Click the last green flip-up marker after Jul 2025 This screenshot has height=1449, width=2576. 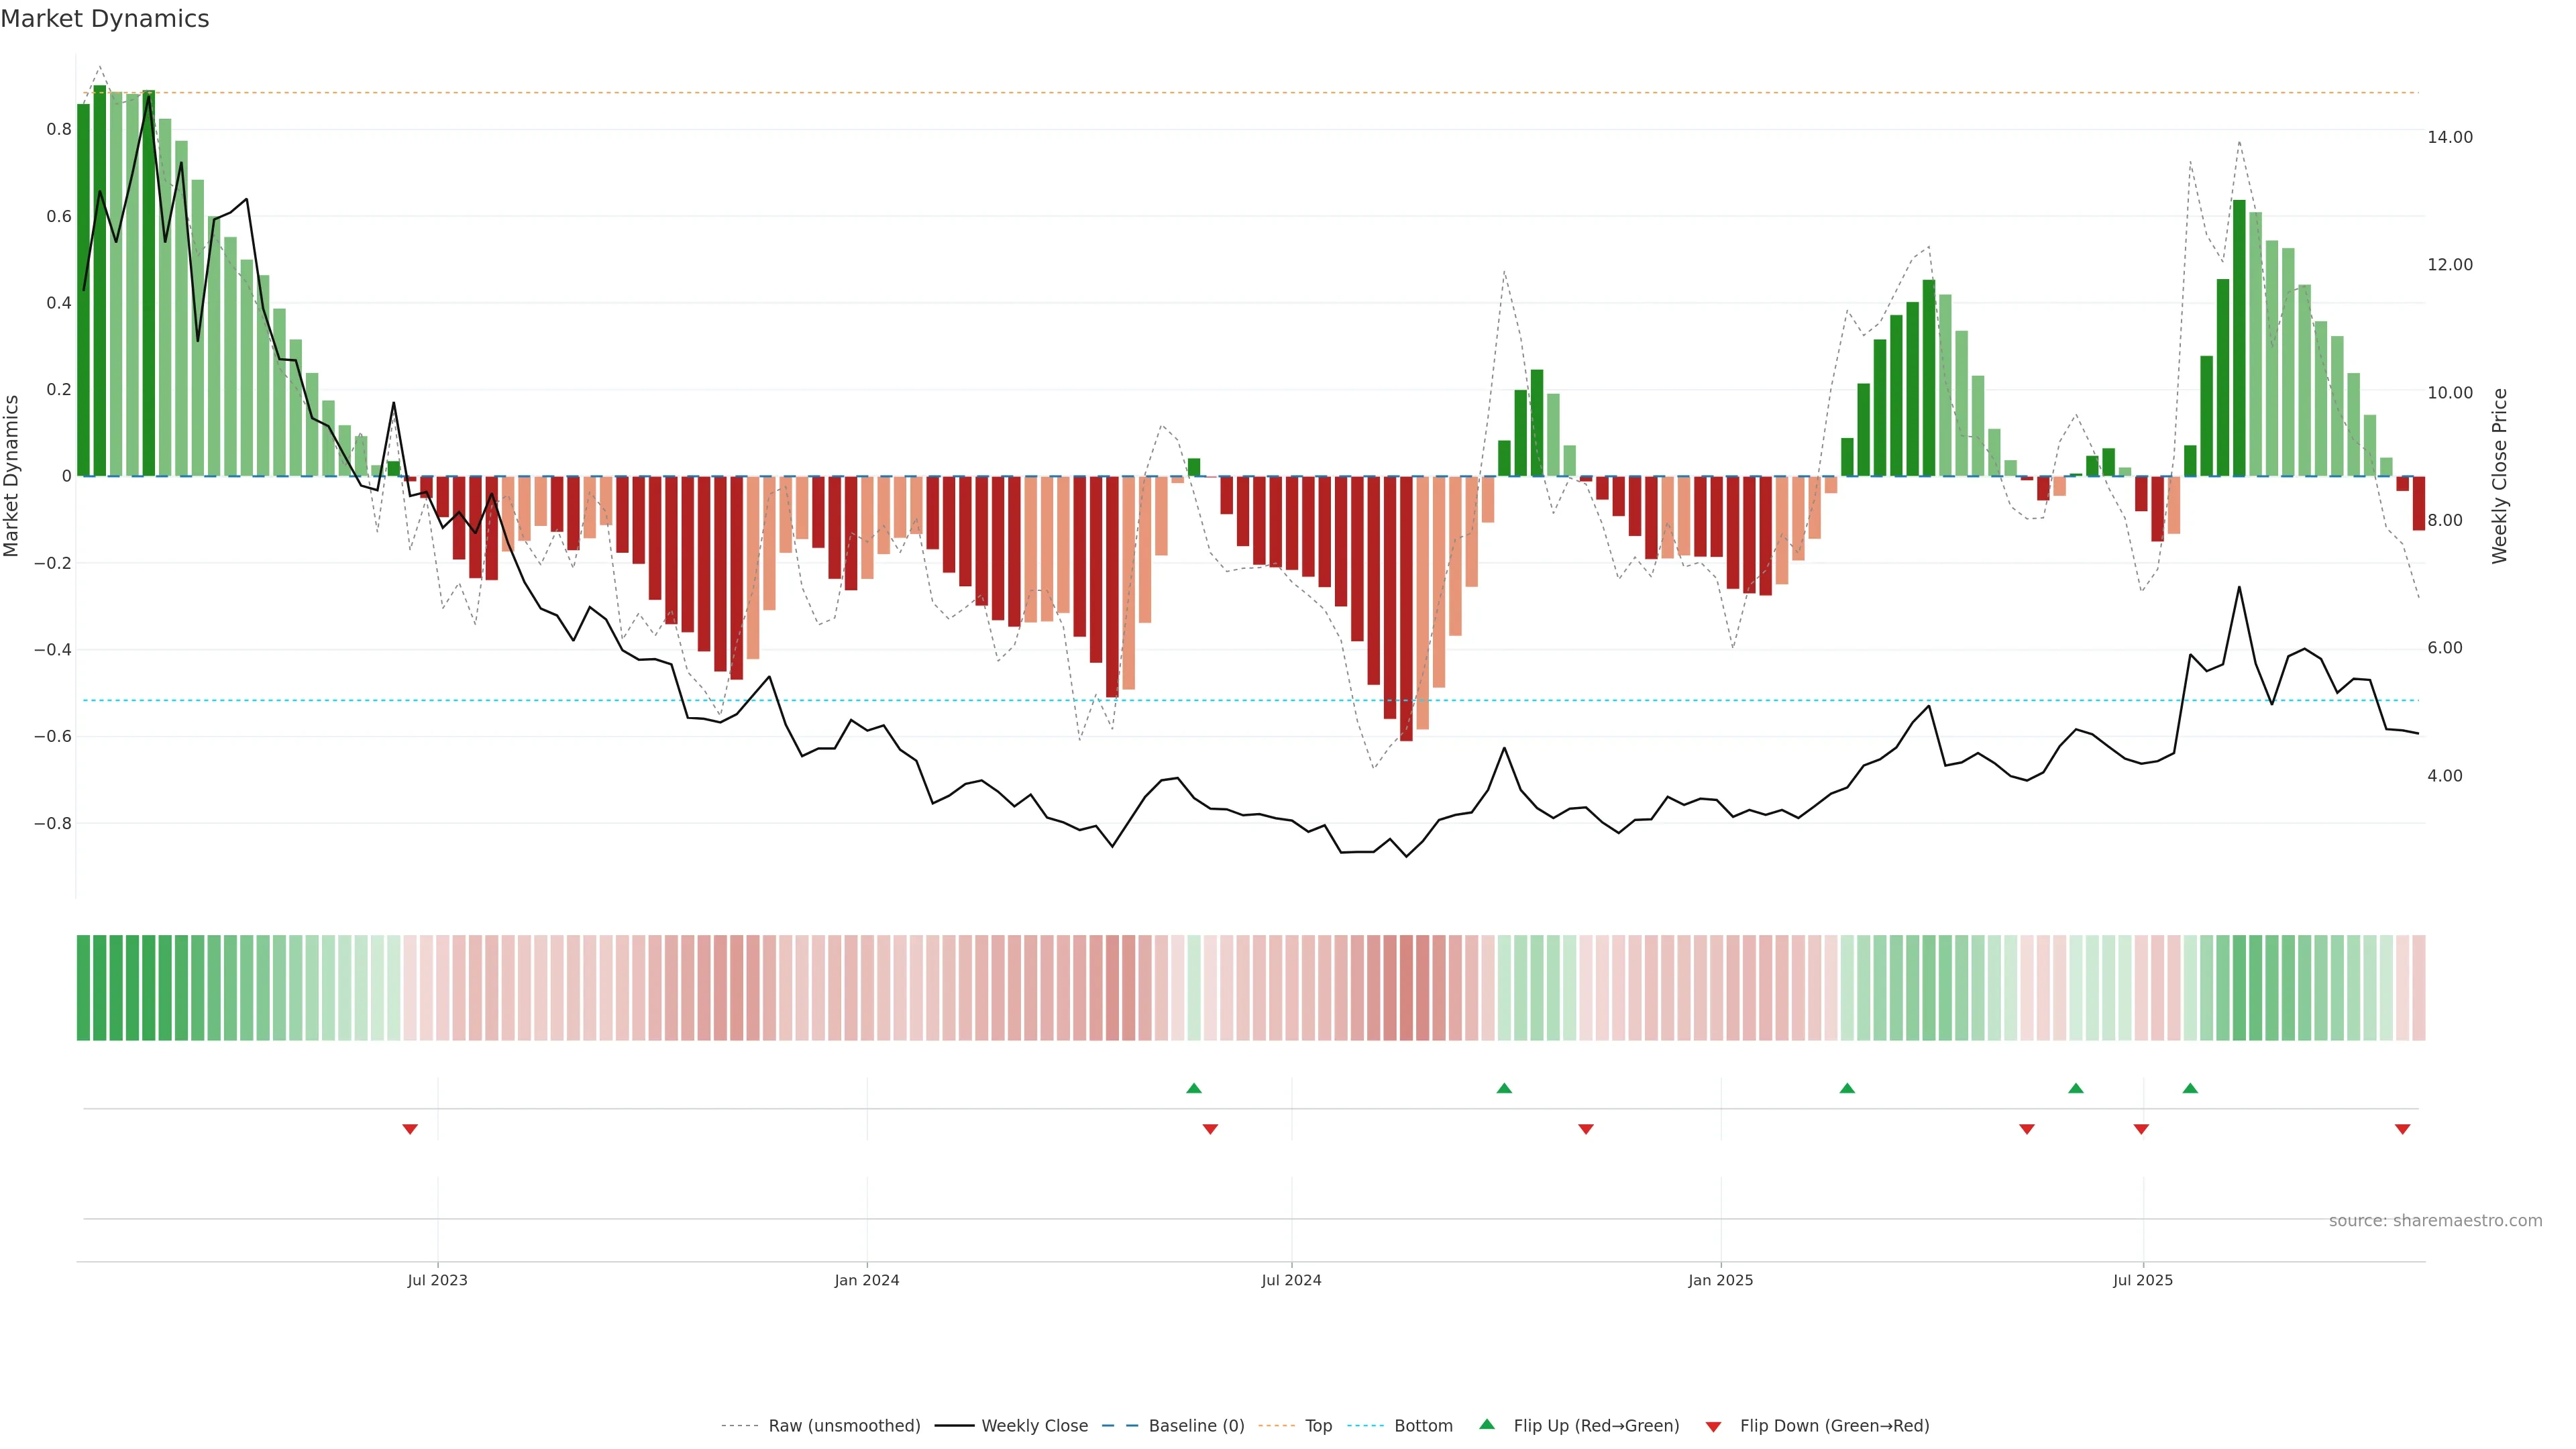click(2190, 1088)
